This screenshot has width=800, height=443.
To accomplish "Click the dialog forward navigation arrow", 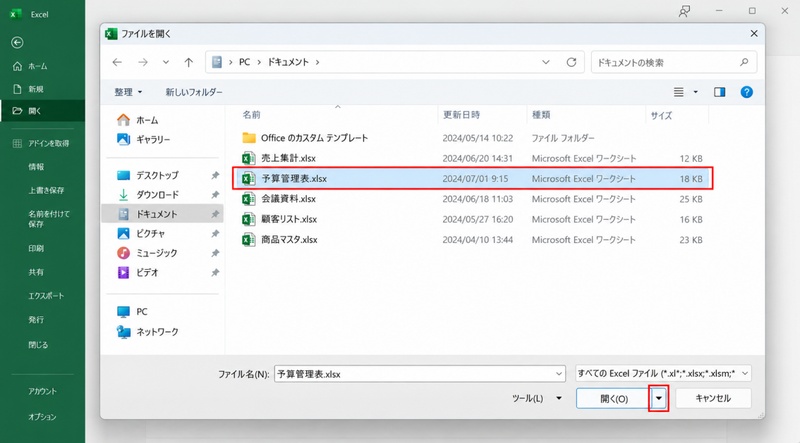I will (x=143, y=62).
